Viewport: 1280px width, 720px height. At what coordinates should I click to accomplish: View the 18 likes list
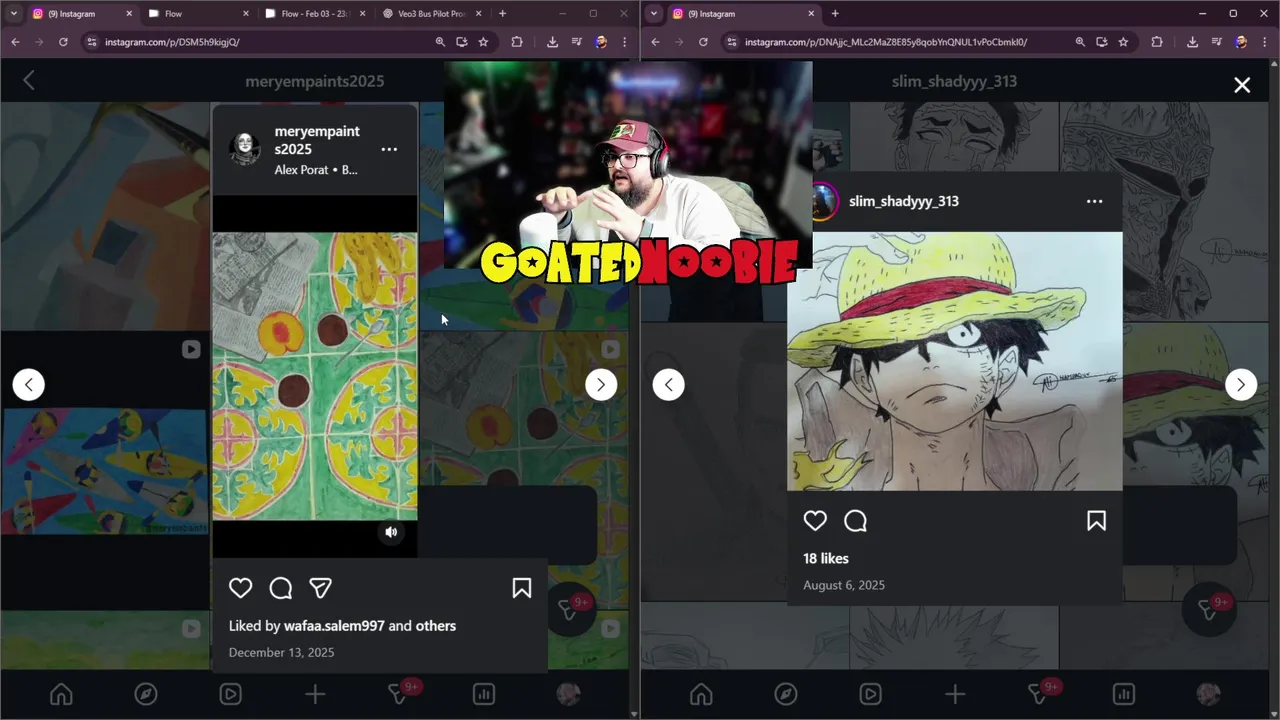[826, 559]
